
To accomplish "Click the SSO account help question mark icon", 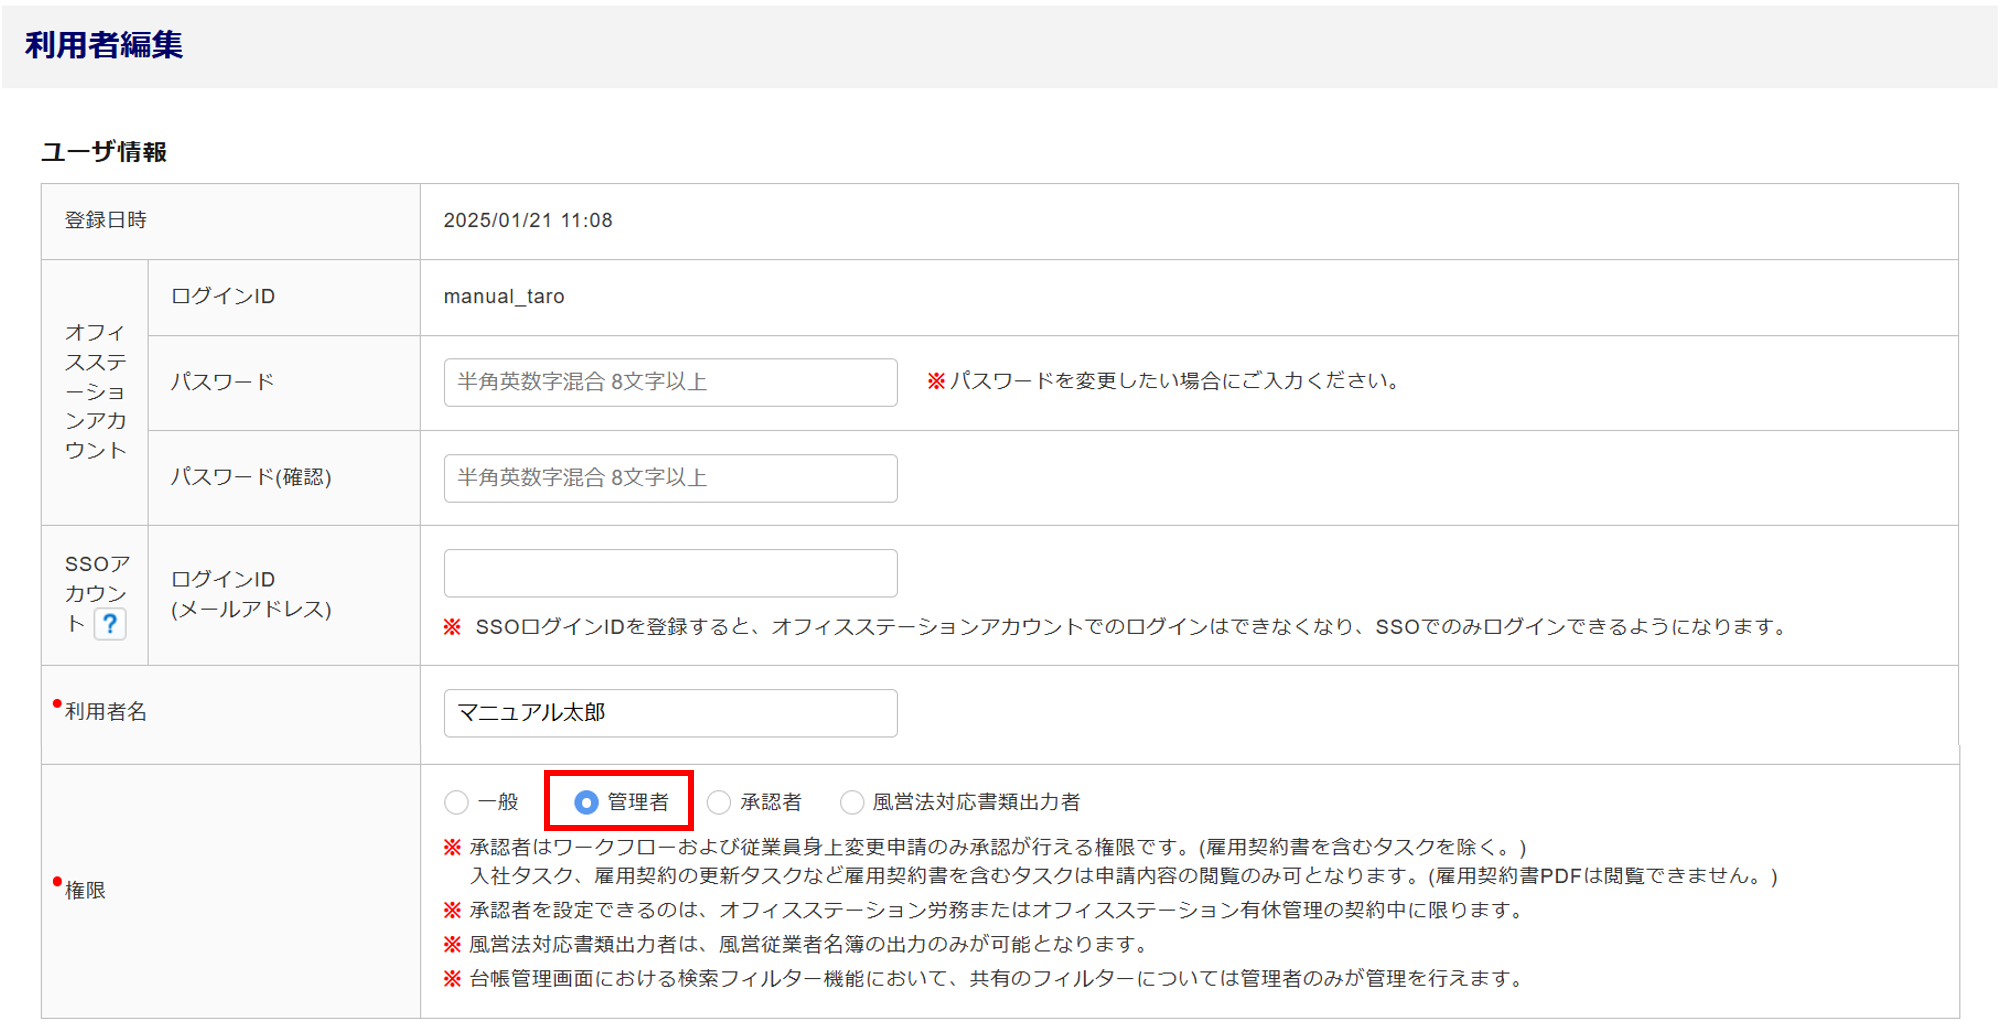I will [x=110, y=624].
